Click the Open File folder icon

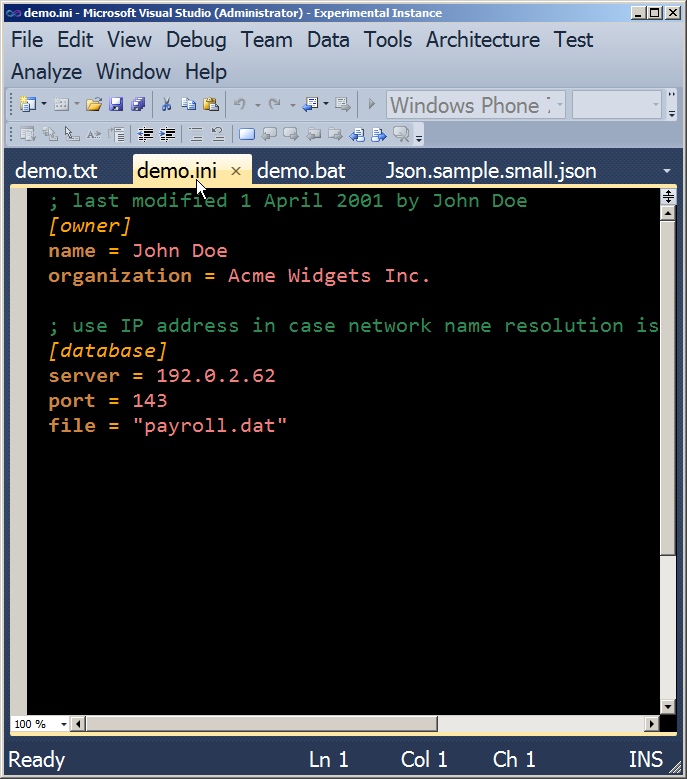[x=94, y=104]
